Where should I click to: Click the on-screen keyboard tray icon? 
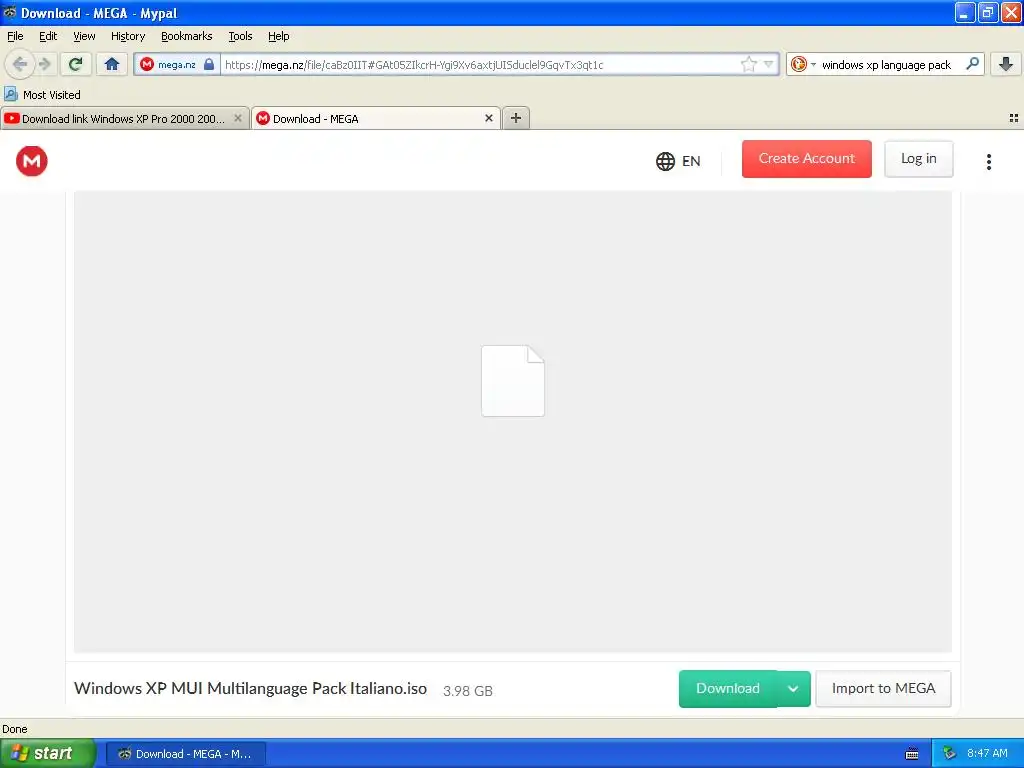tap(912, 754)
